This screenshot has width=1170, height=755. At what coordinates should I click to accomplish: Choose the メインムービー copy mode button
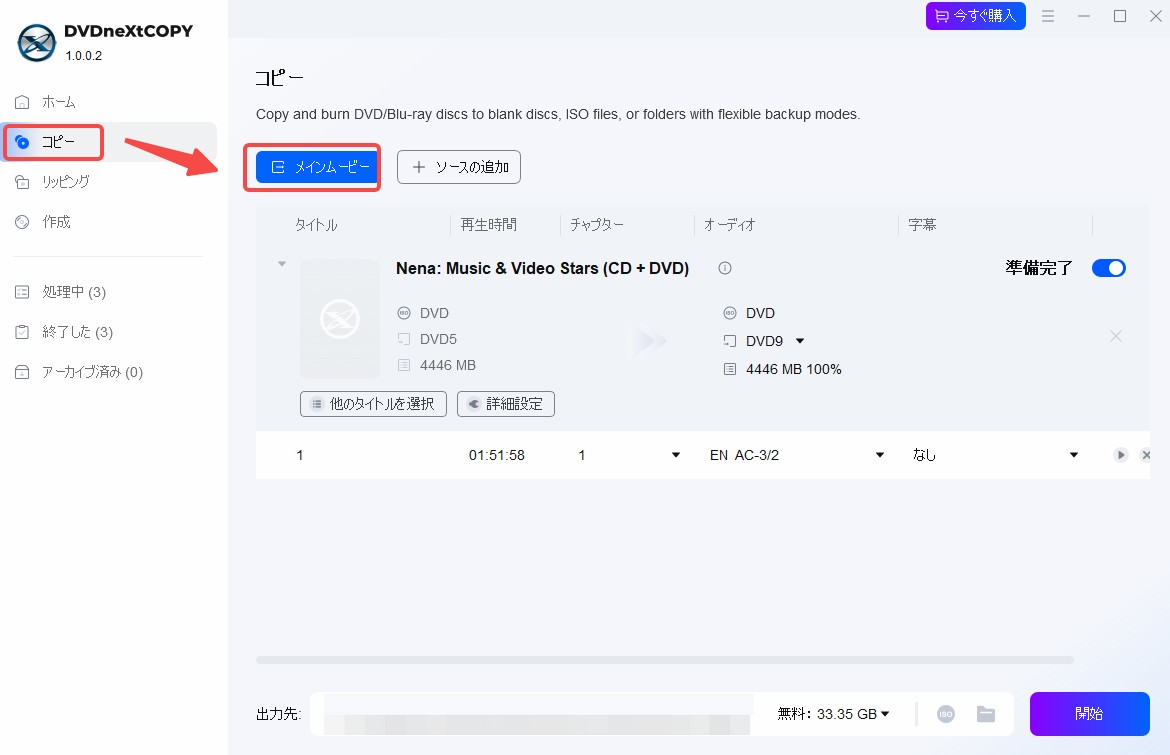pyautogui.click(x=316, y=167)
